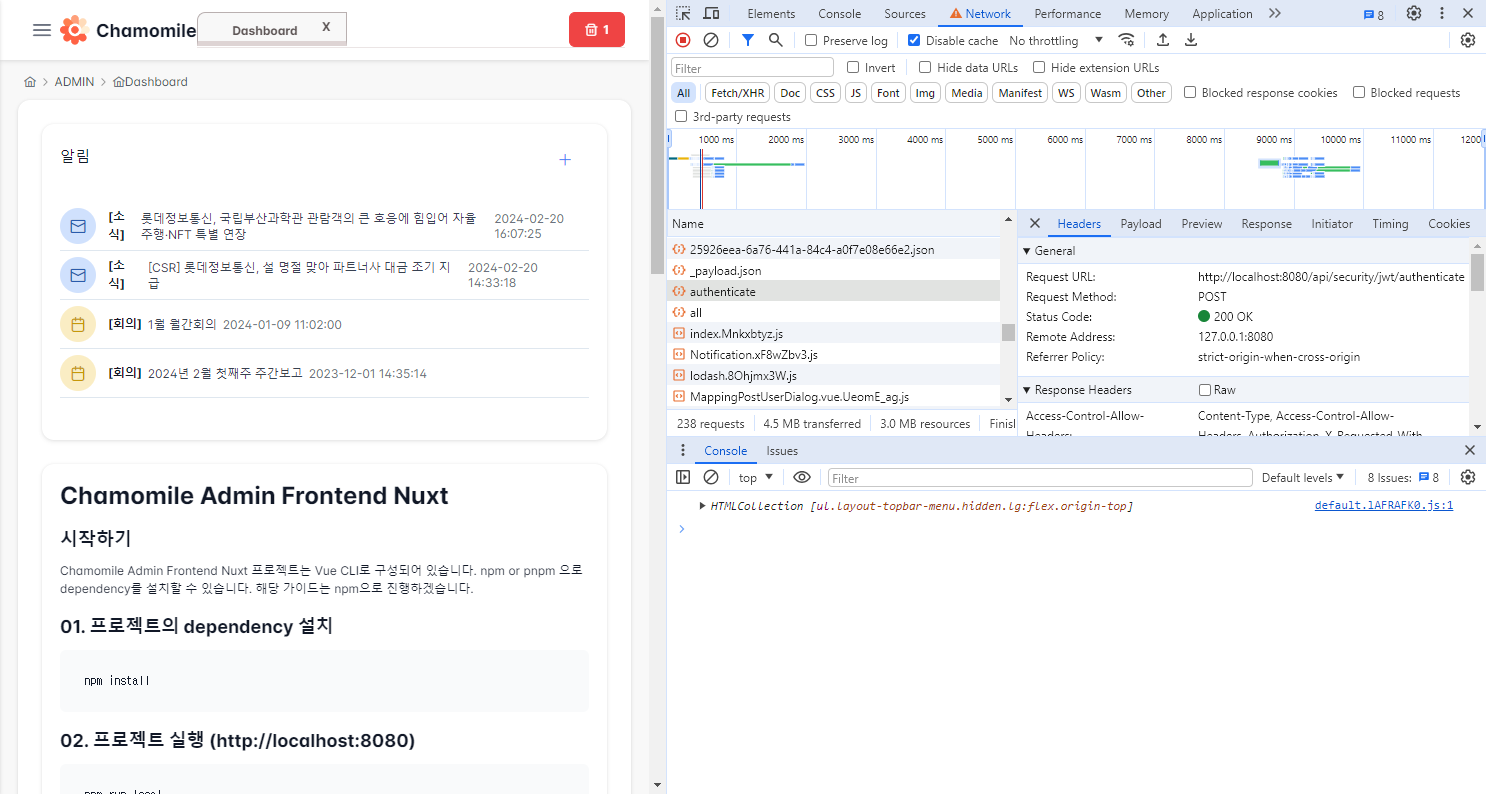Viewport: 1486px width, 794px height.
Task: Select the DevTools inspect element icon
Action: 683,13
